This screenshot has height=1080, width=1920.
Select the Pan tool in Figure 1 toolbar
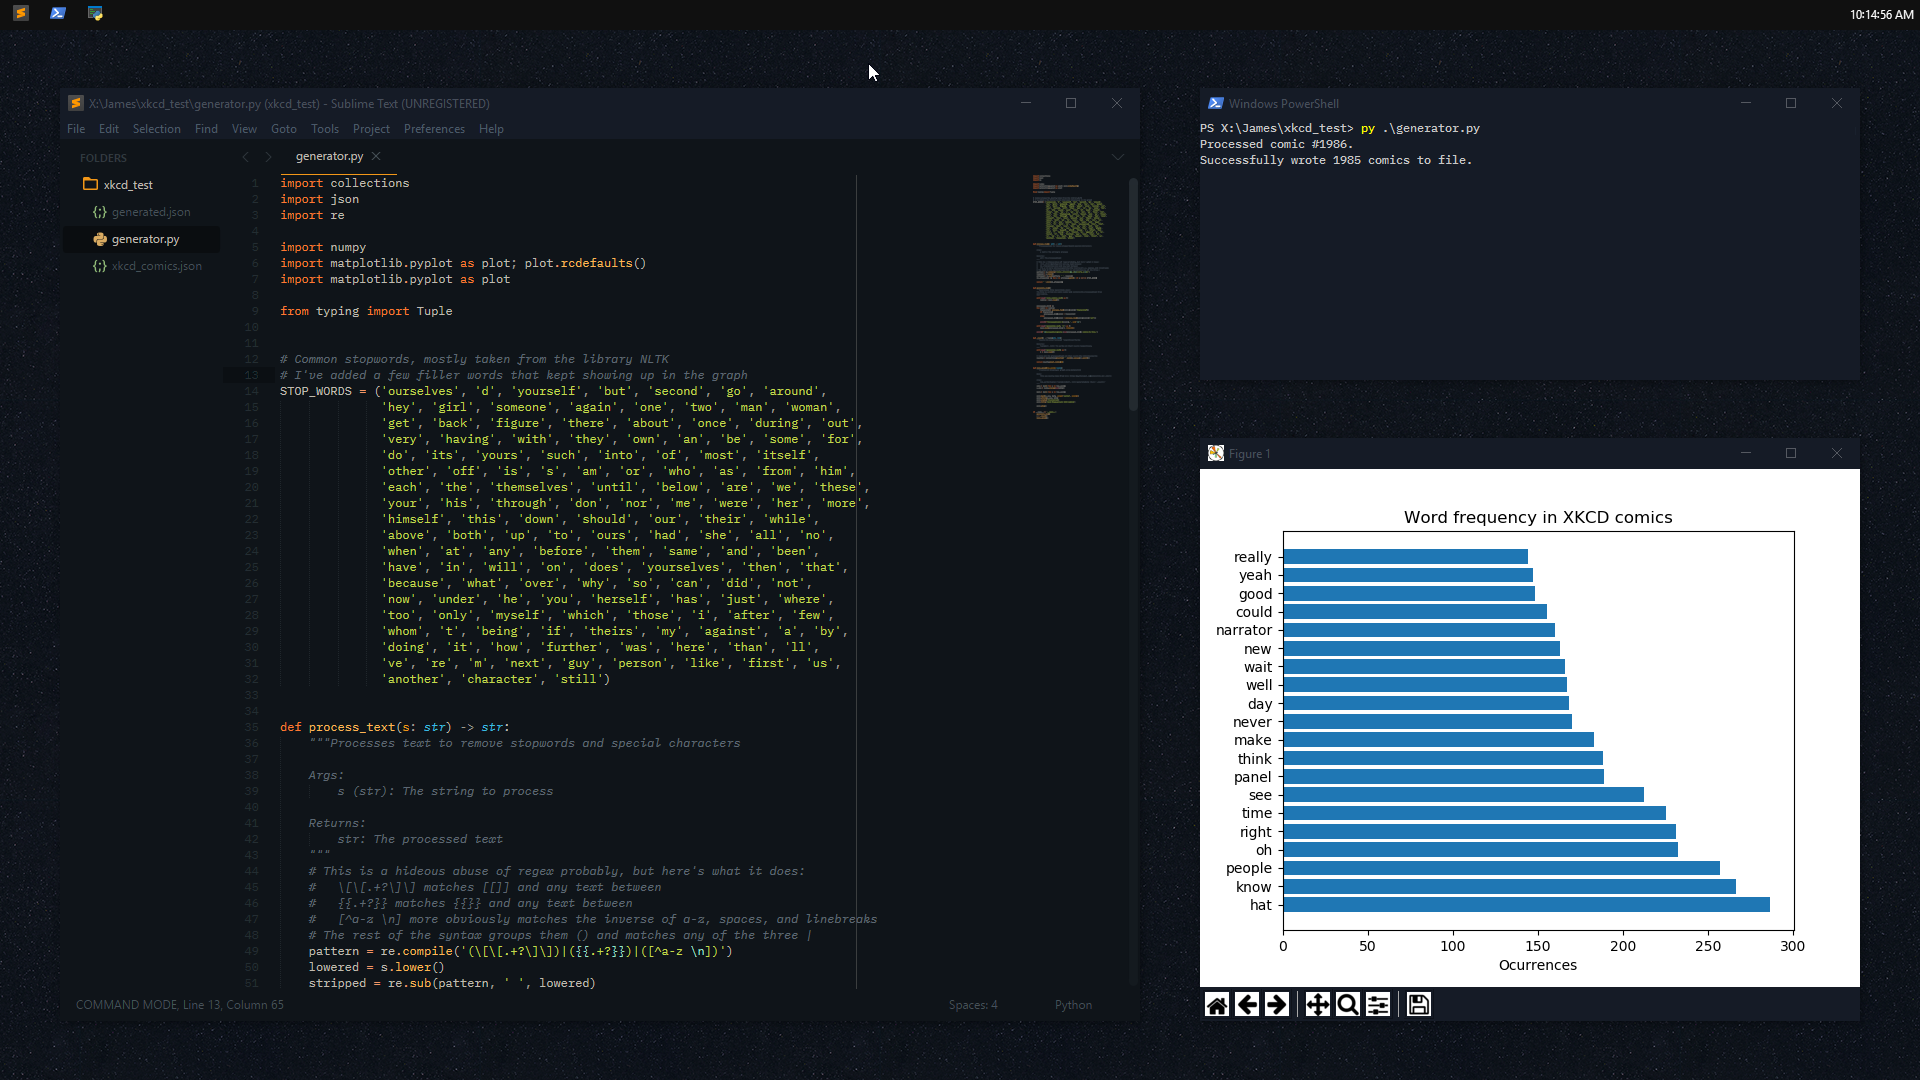pos(1318,1005)
